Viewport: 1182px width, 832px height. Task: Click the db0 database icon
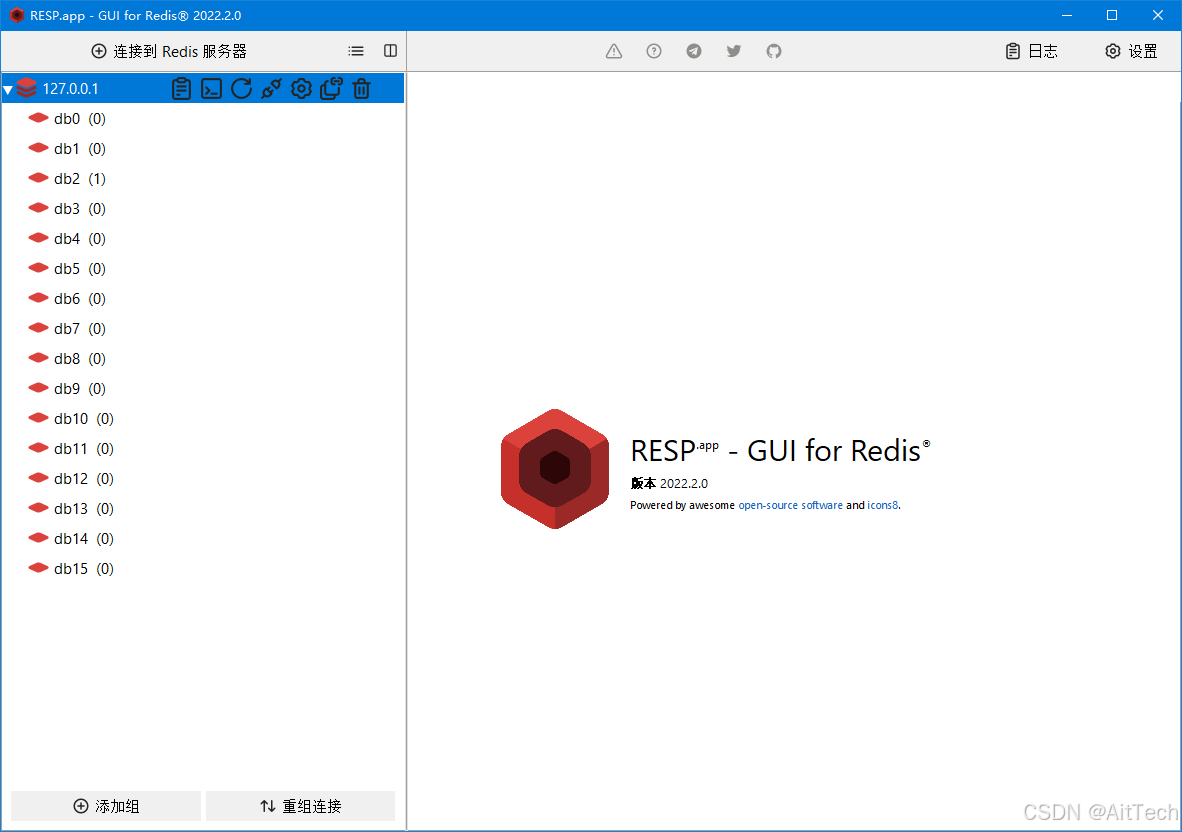click(x=38, y=118)
